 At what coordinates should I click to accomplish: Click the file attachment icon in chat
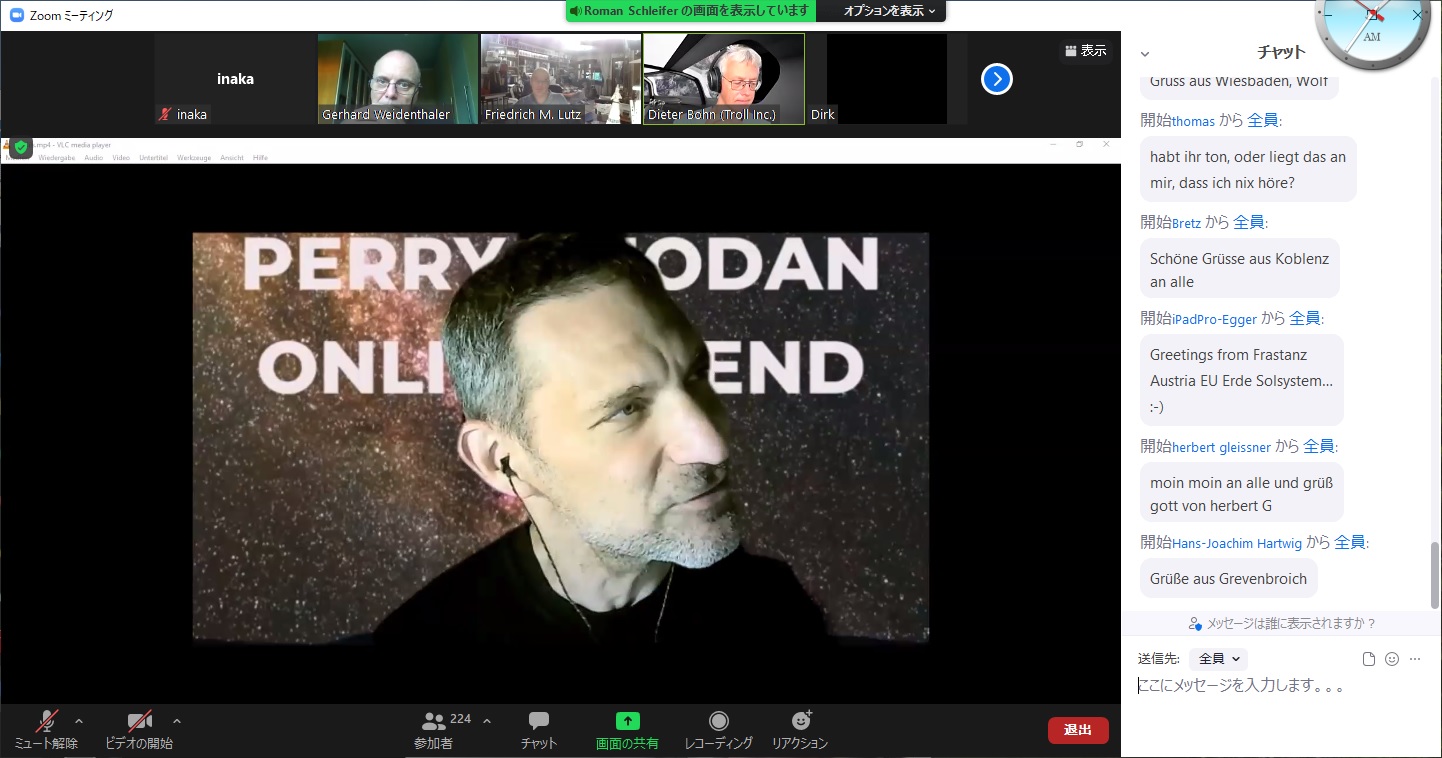tap(1369, 659)
